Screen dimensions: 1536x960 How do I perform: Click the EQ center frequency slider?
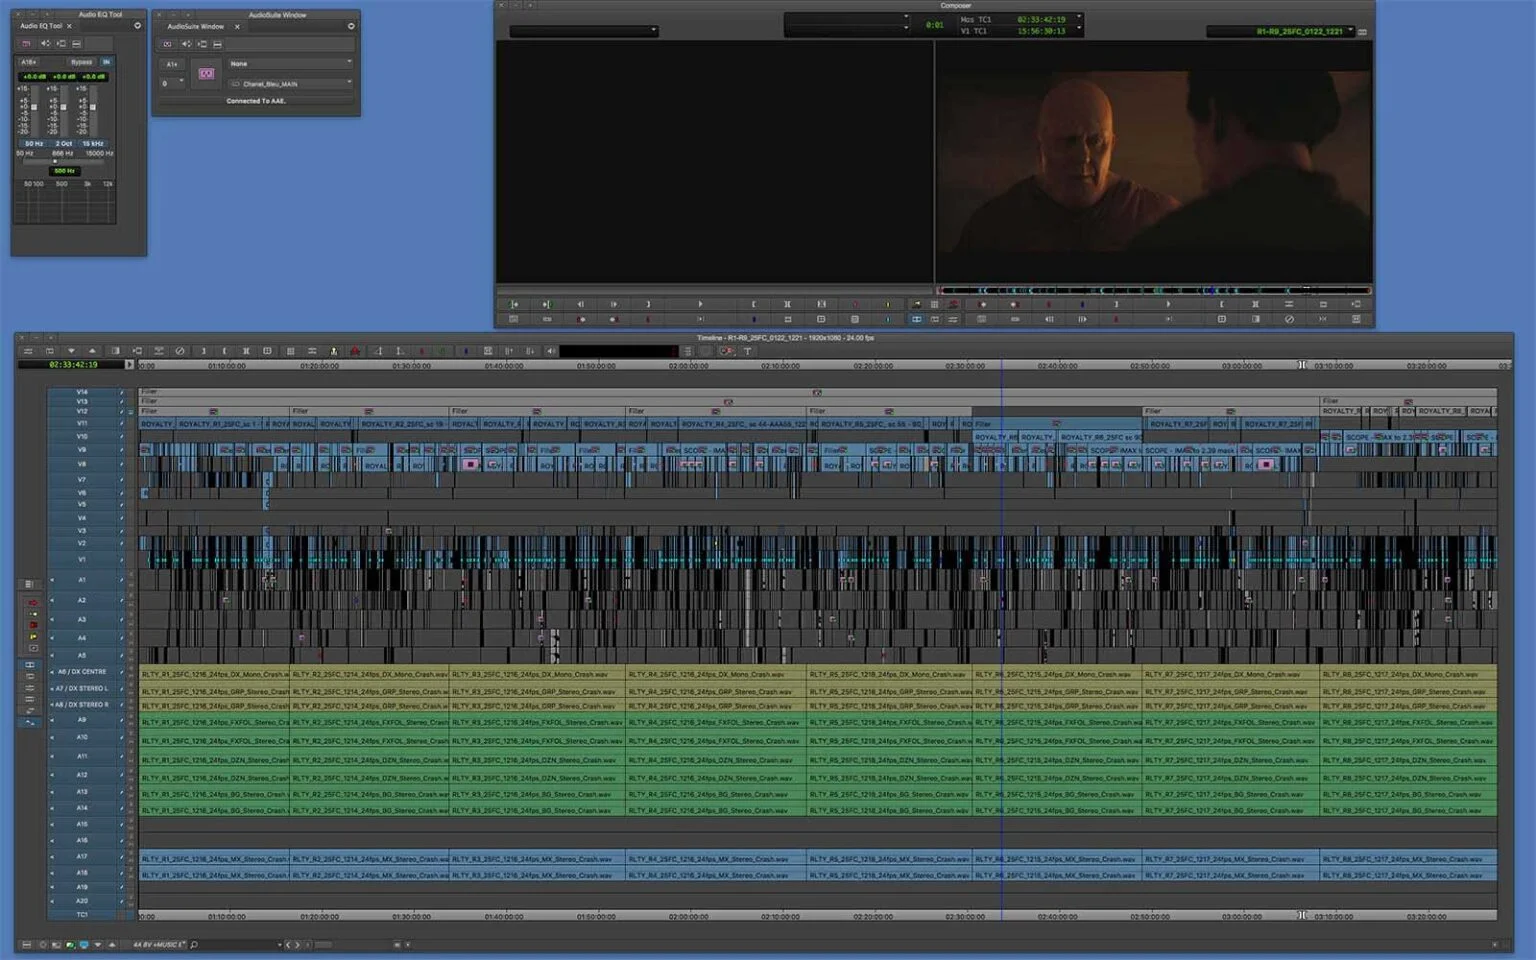click(x=55, y=161)
